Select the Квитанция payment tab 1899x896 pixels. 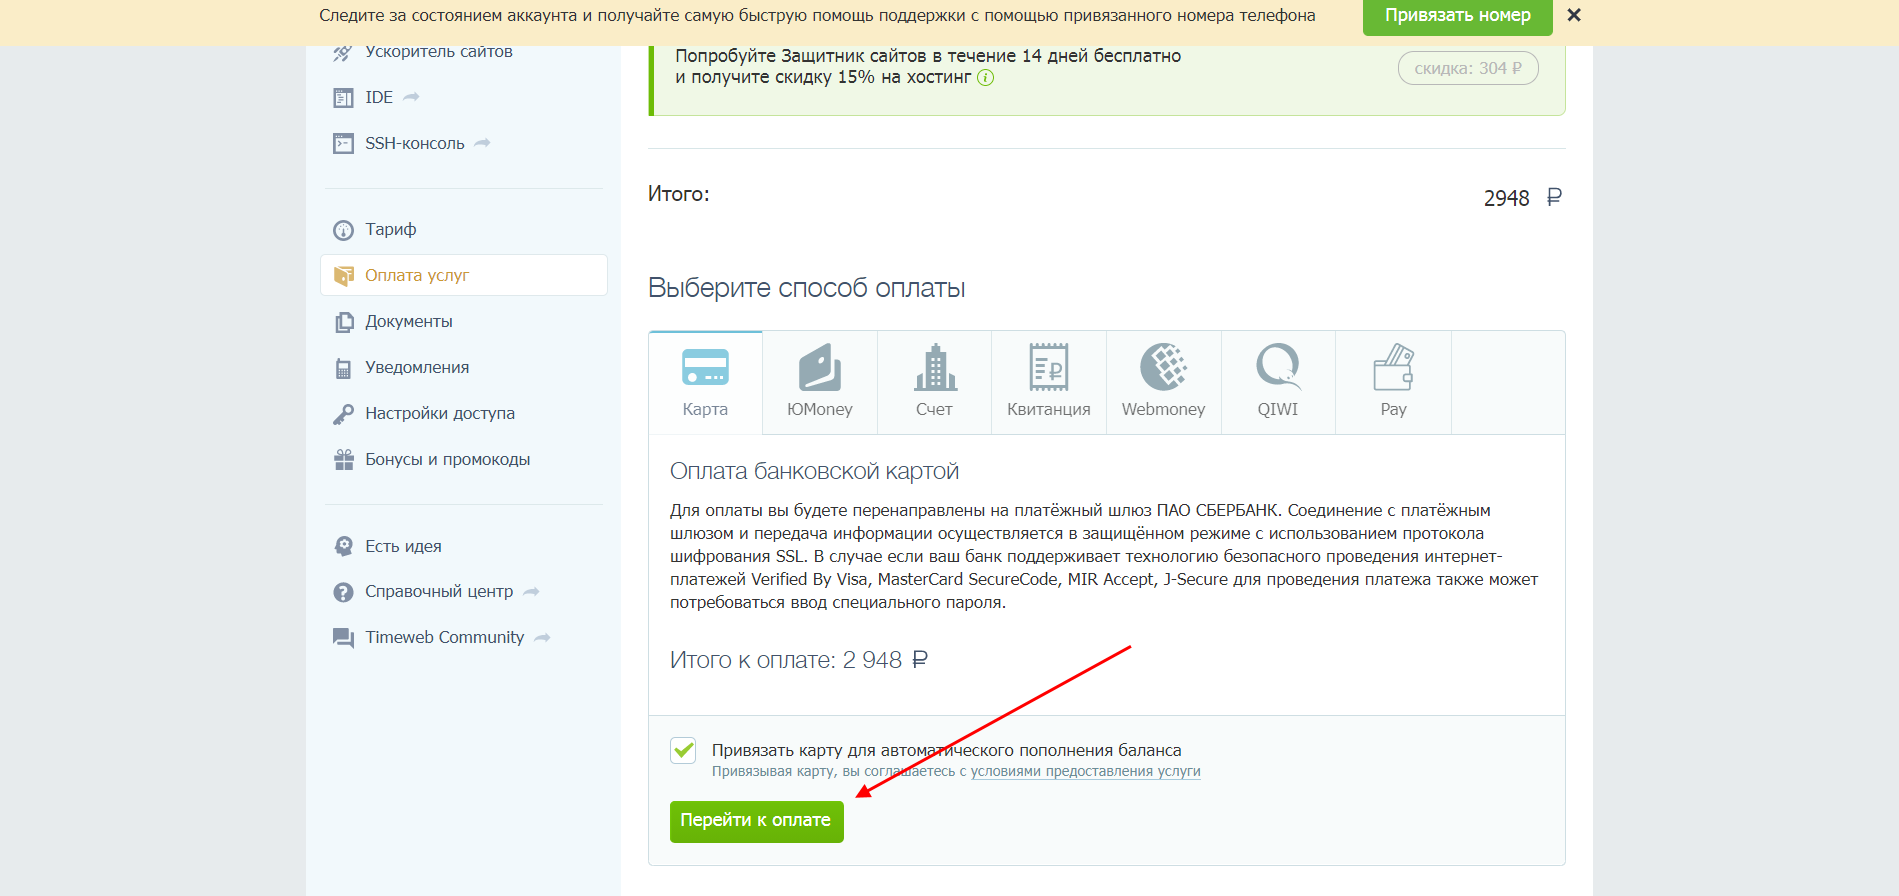point(1049,383)
